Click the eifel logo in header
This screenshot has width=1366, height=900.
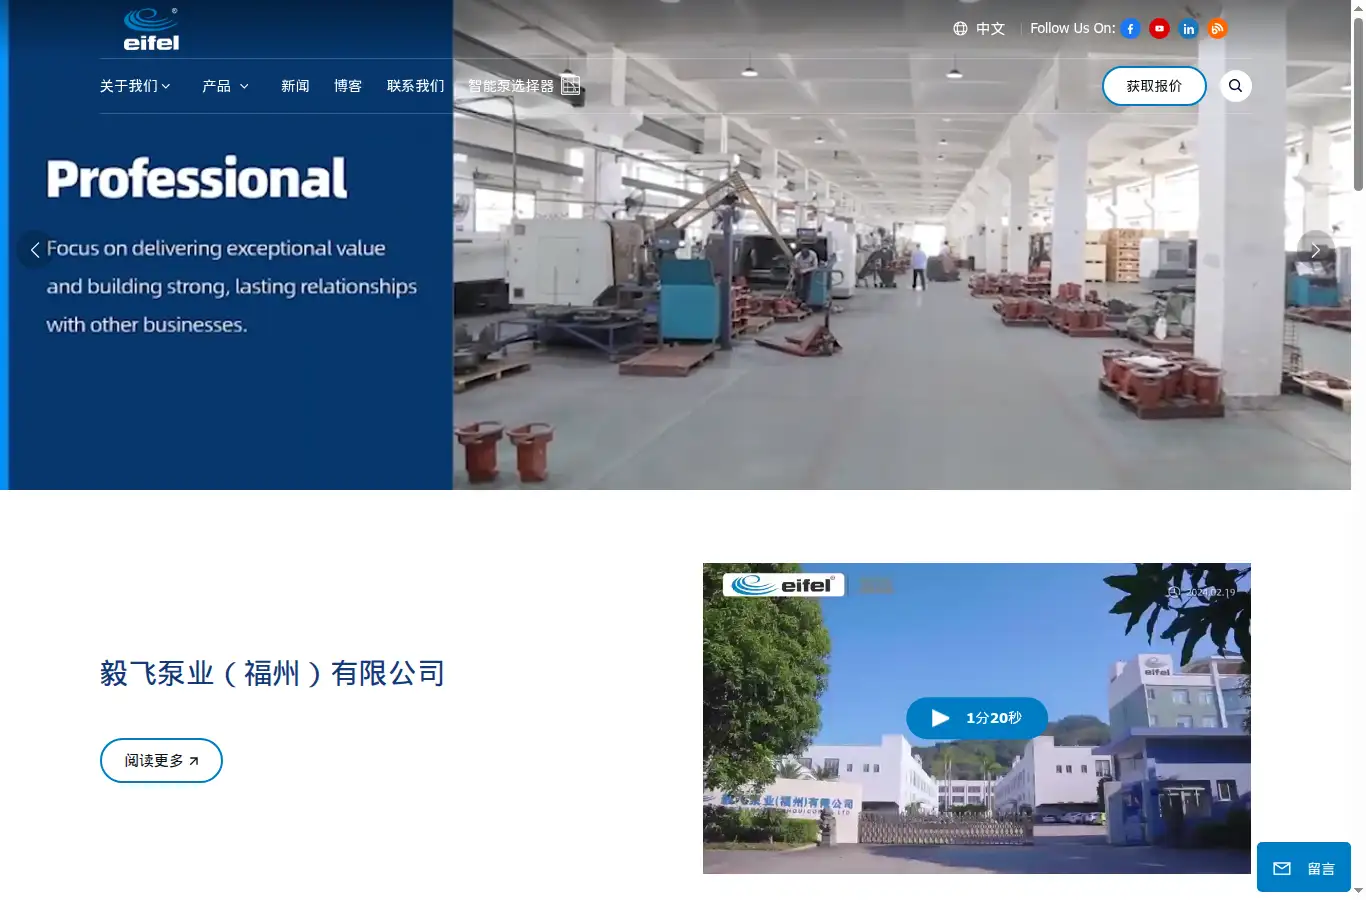click(151, 29)
